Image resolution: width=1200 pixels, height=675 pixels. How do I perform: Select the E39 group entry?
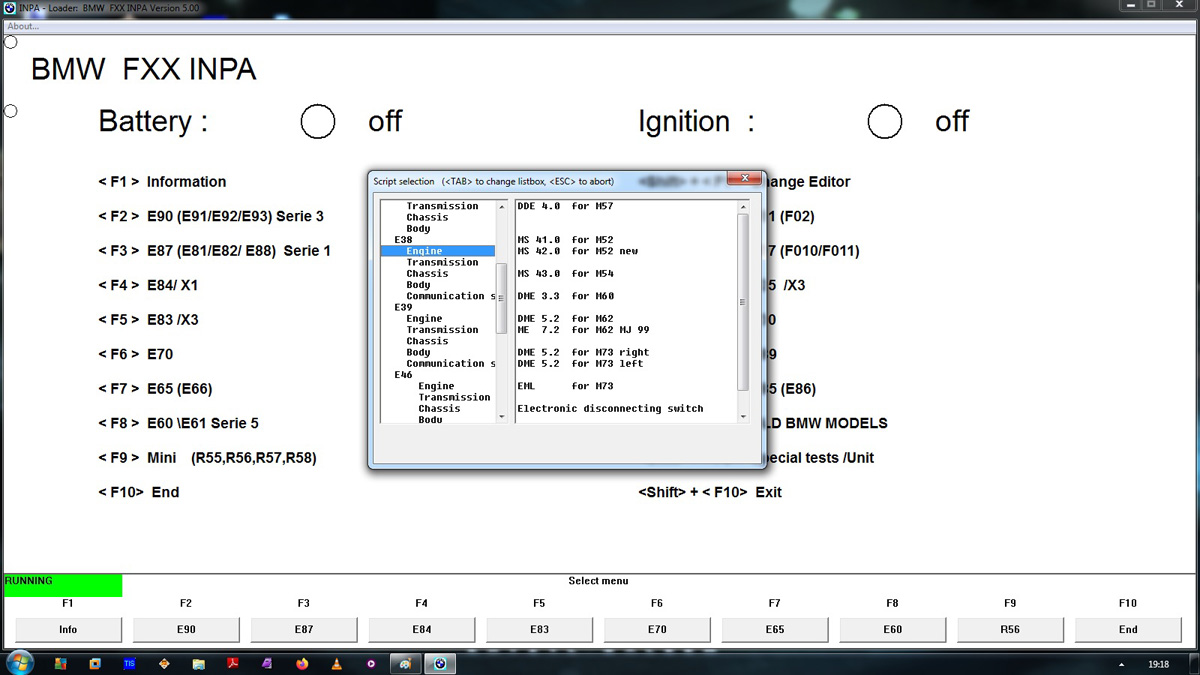coord(403,307)
